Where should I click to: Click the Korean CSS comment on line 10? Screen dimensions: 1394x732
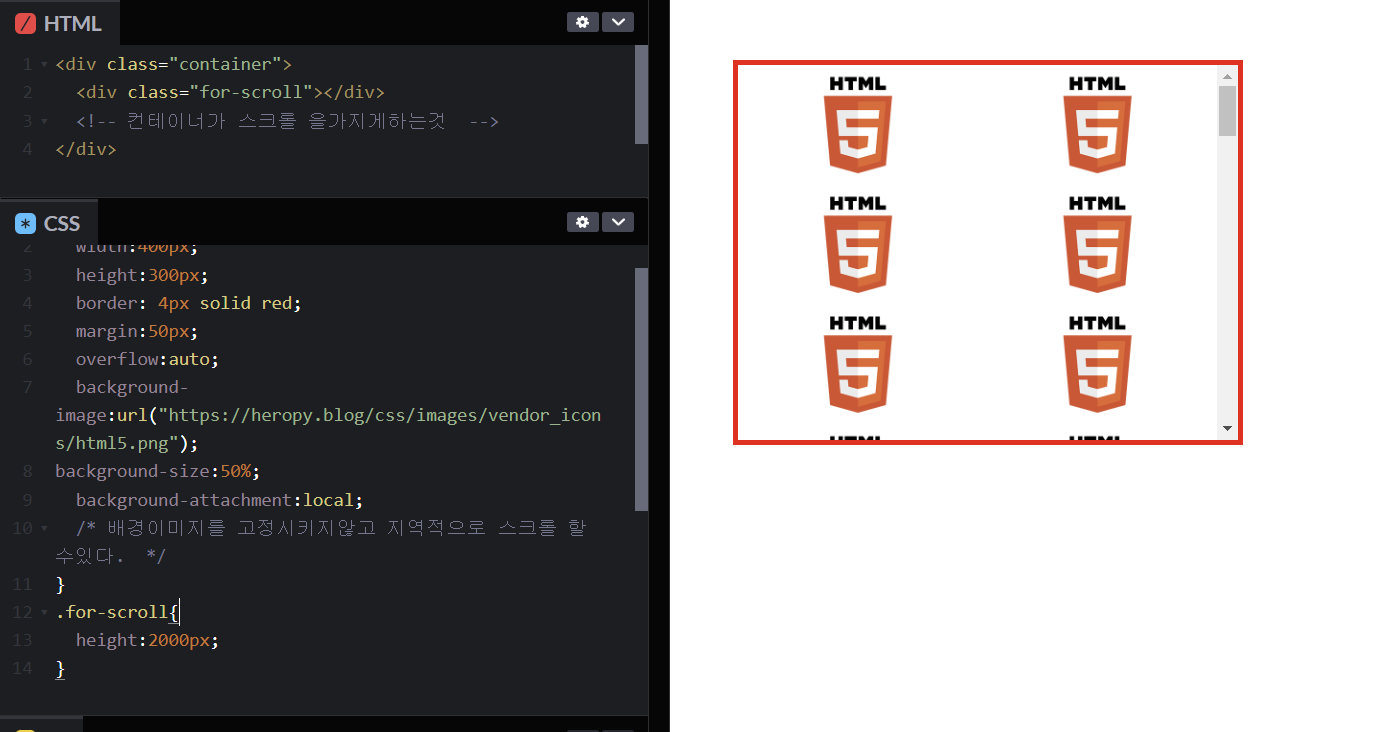click(x=320, y=541)
